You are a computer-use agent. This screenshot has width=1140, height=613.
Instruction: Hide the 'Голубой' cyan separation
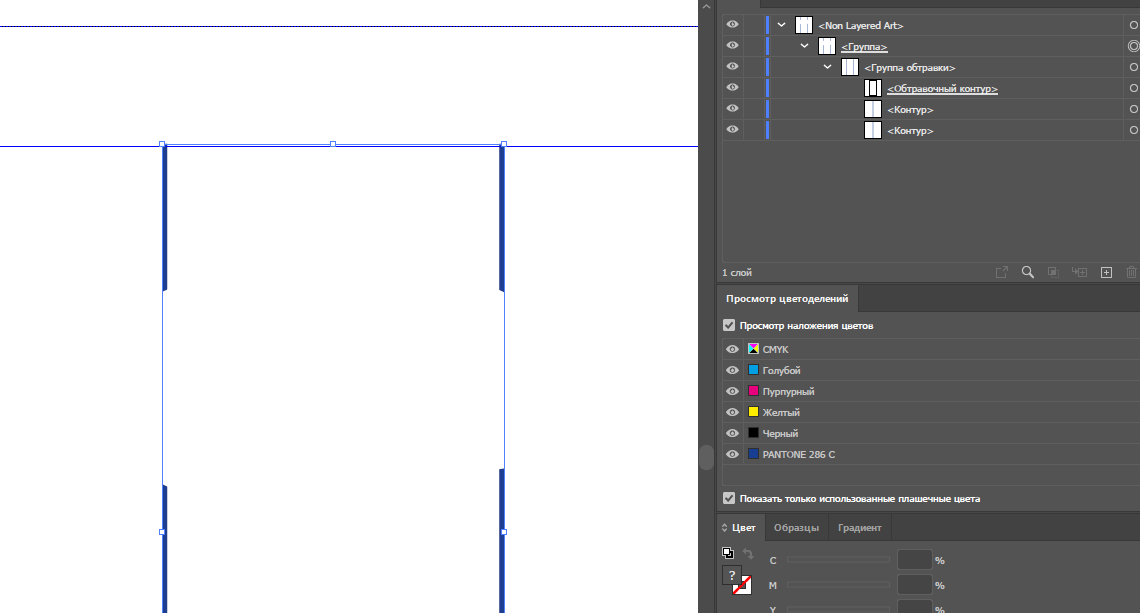tap(732, 370)
